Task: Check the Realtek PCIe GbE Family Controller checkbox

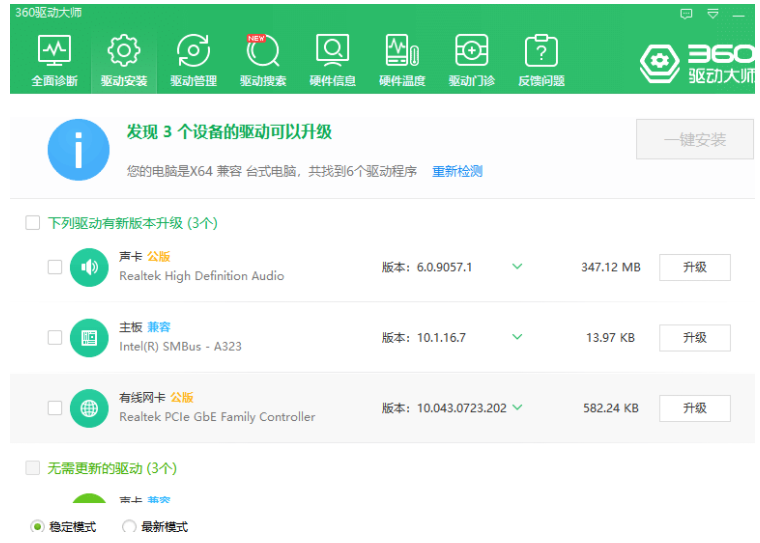Action: point(55,408)
